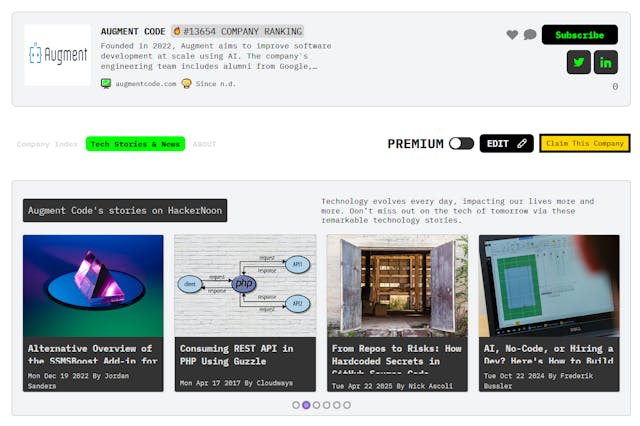Open Augment's Twitter profile
The height and width of the screenshot is (426, 640).
[x=578, y=62]
